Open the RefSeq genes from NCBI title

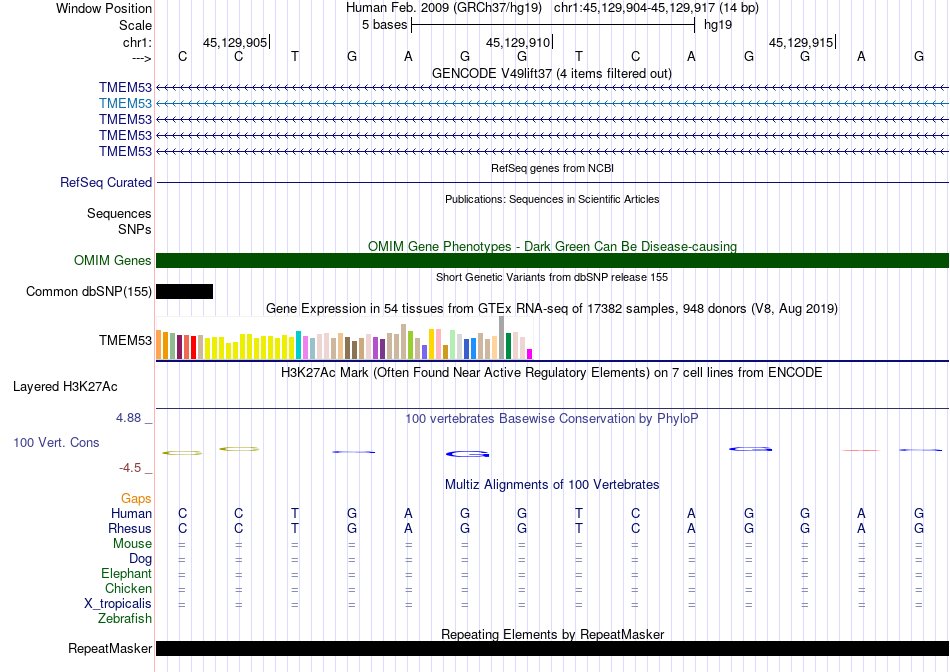552,168
